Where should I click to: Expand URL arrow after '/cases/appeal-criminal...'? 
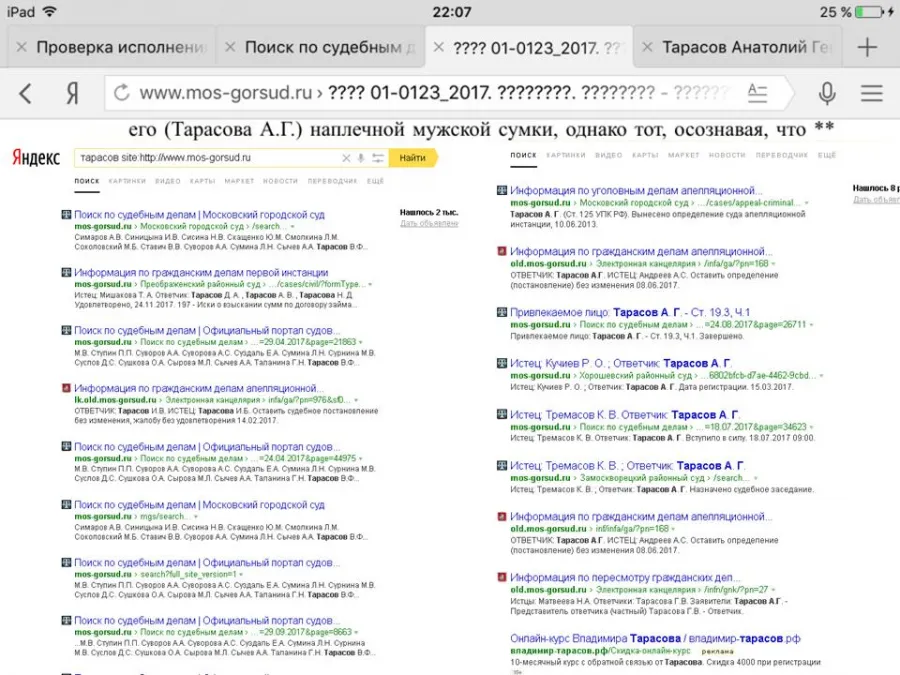coord(806,203)
